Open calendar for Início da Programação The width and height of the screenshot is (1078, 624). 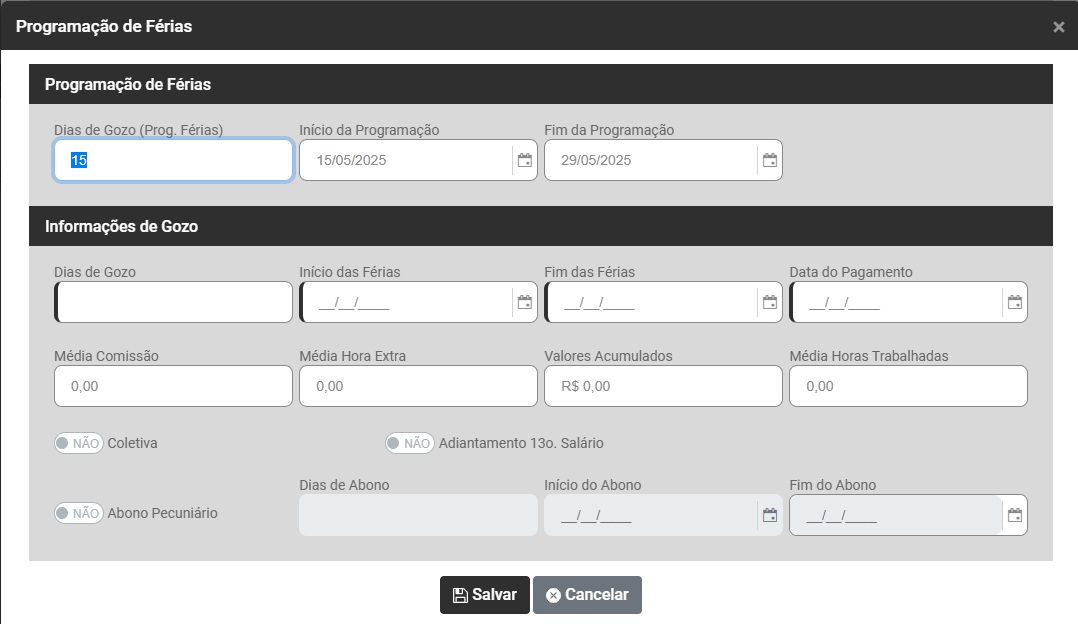(x=524, y=160)
